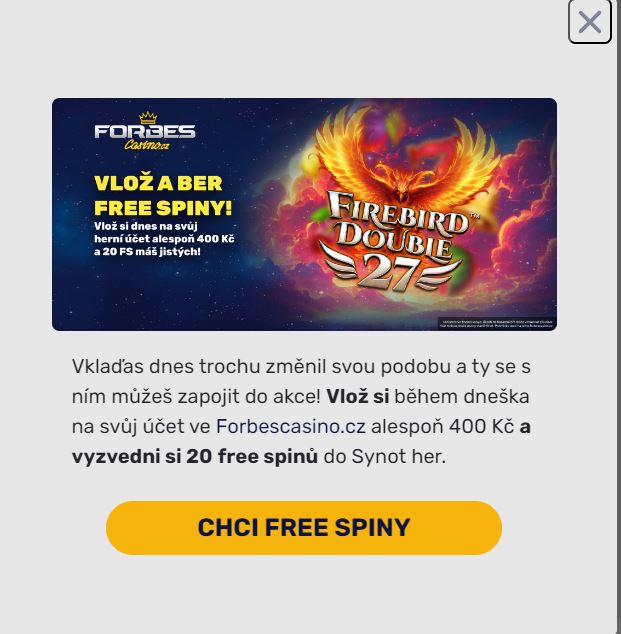Click the yellow Casino.cz script text
The width and height of the screenshot is (621, 634).
[147, 145]
